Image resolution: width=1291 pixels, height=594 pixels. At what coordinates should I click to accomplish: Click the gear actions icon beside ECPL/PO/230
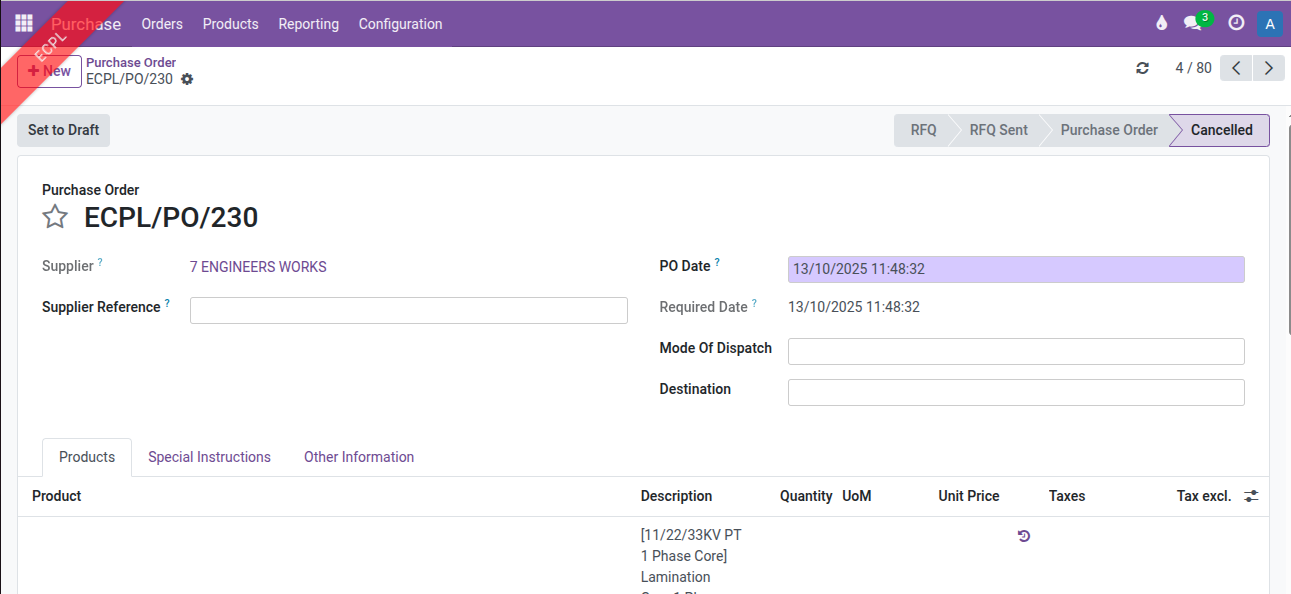(x=187, y=79)
